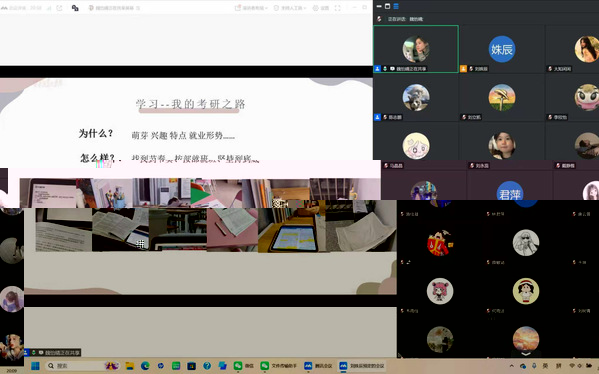Select the 姝辰 blue avatar participant tile

point(502,49)
